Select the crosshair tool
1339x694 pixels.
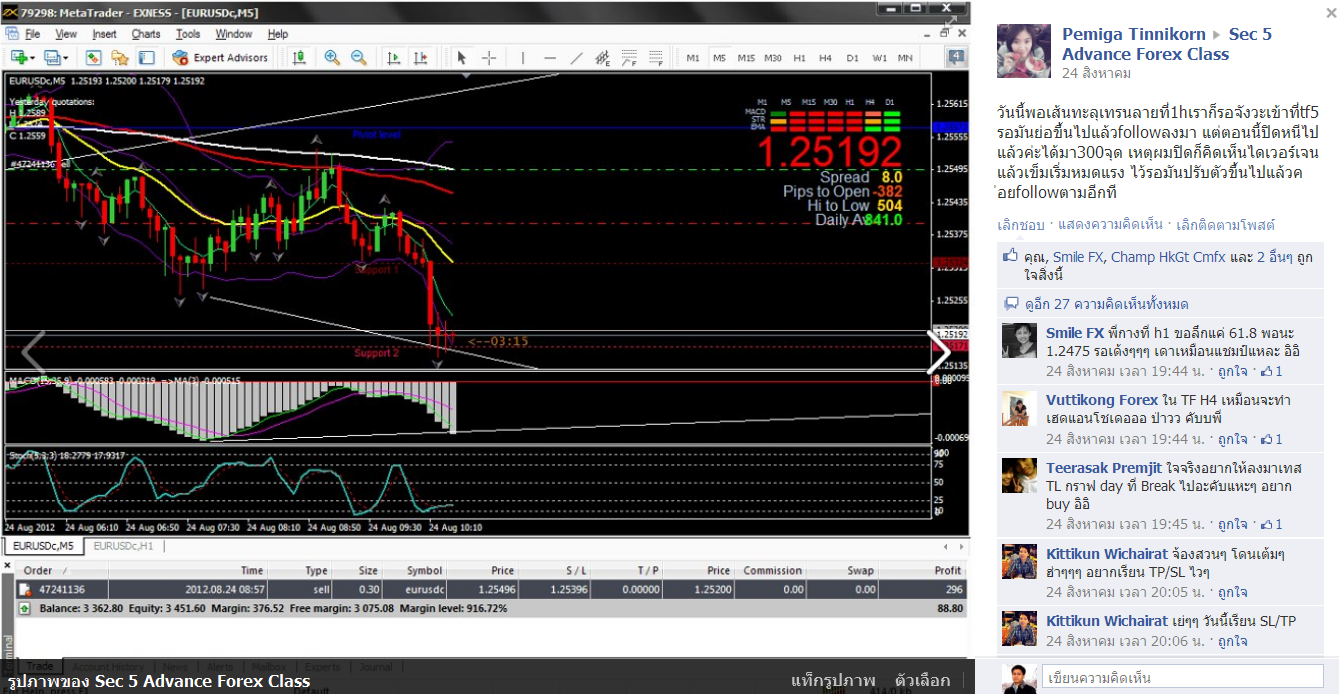click(x=488, y=58)
